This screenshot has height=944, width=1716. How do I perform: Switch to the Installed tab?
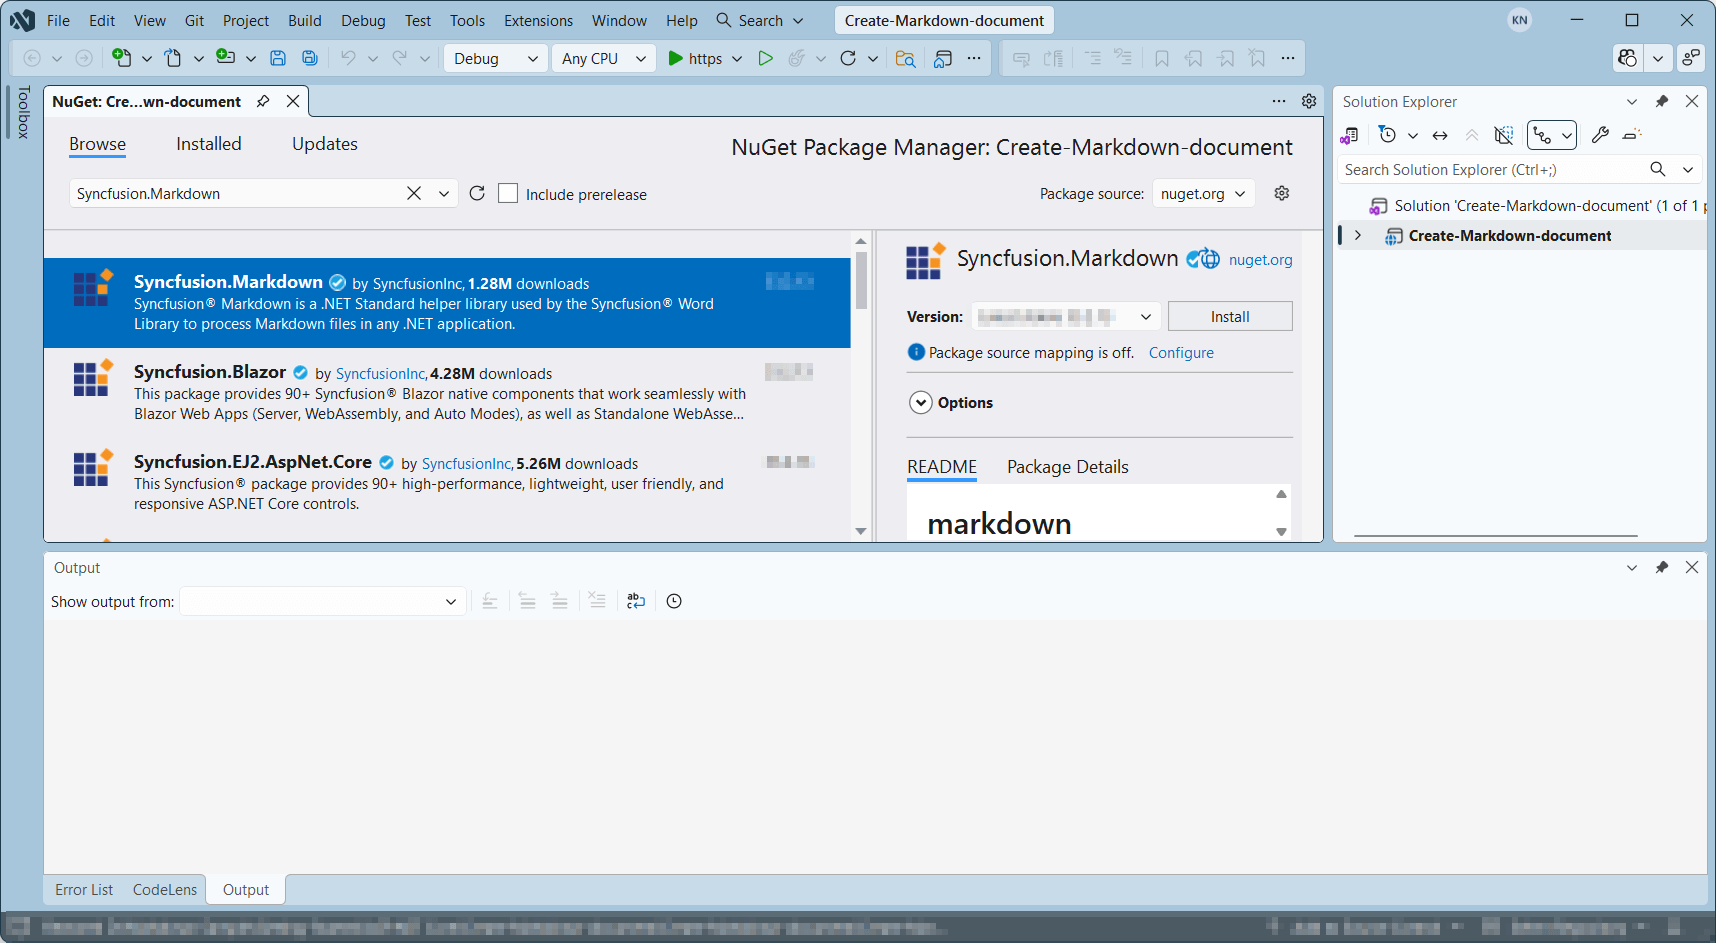(209, 144)
